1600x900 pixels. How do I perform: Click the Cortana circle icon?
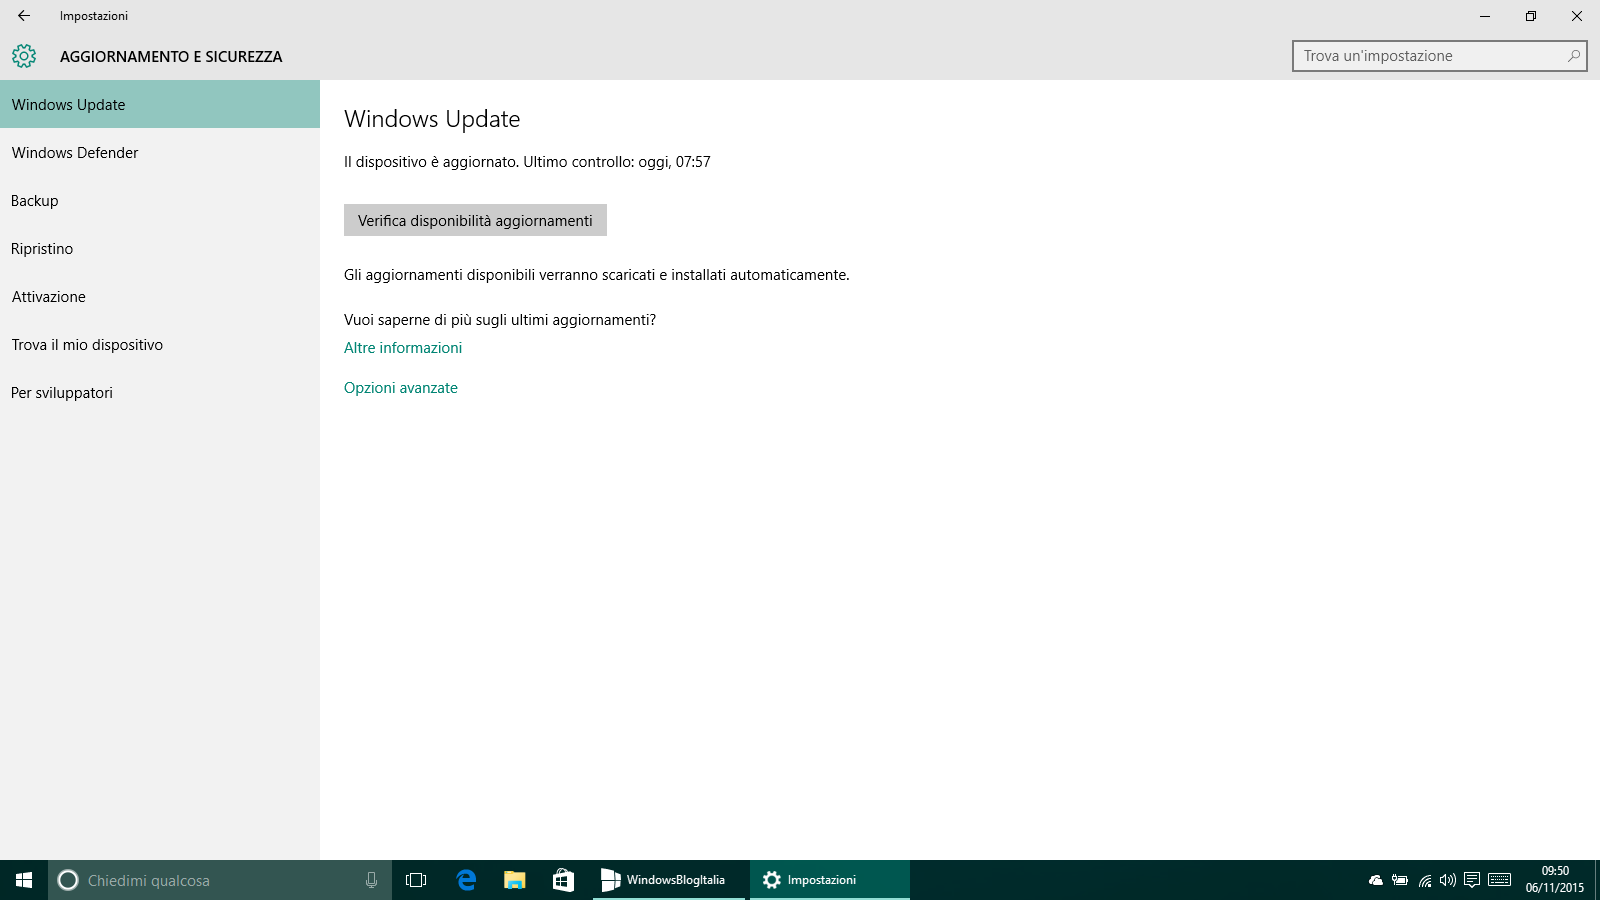pyautogui.click(x=68, y=880)
